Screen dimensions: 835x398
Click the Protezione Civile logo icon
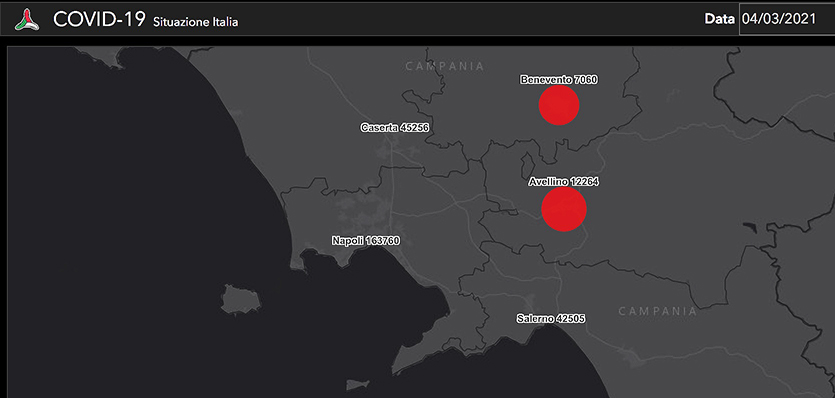coord(27,20)
